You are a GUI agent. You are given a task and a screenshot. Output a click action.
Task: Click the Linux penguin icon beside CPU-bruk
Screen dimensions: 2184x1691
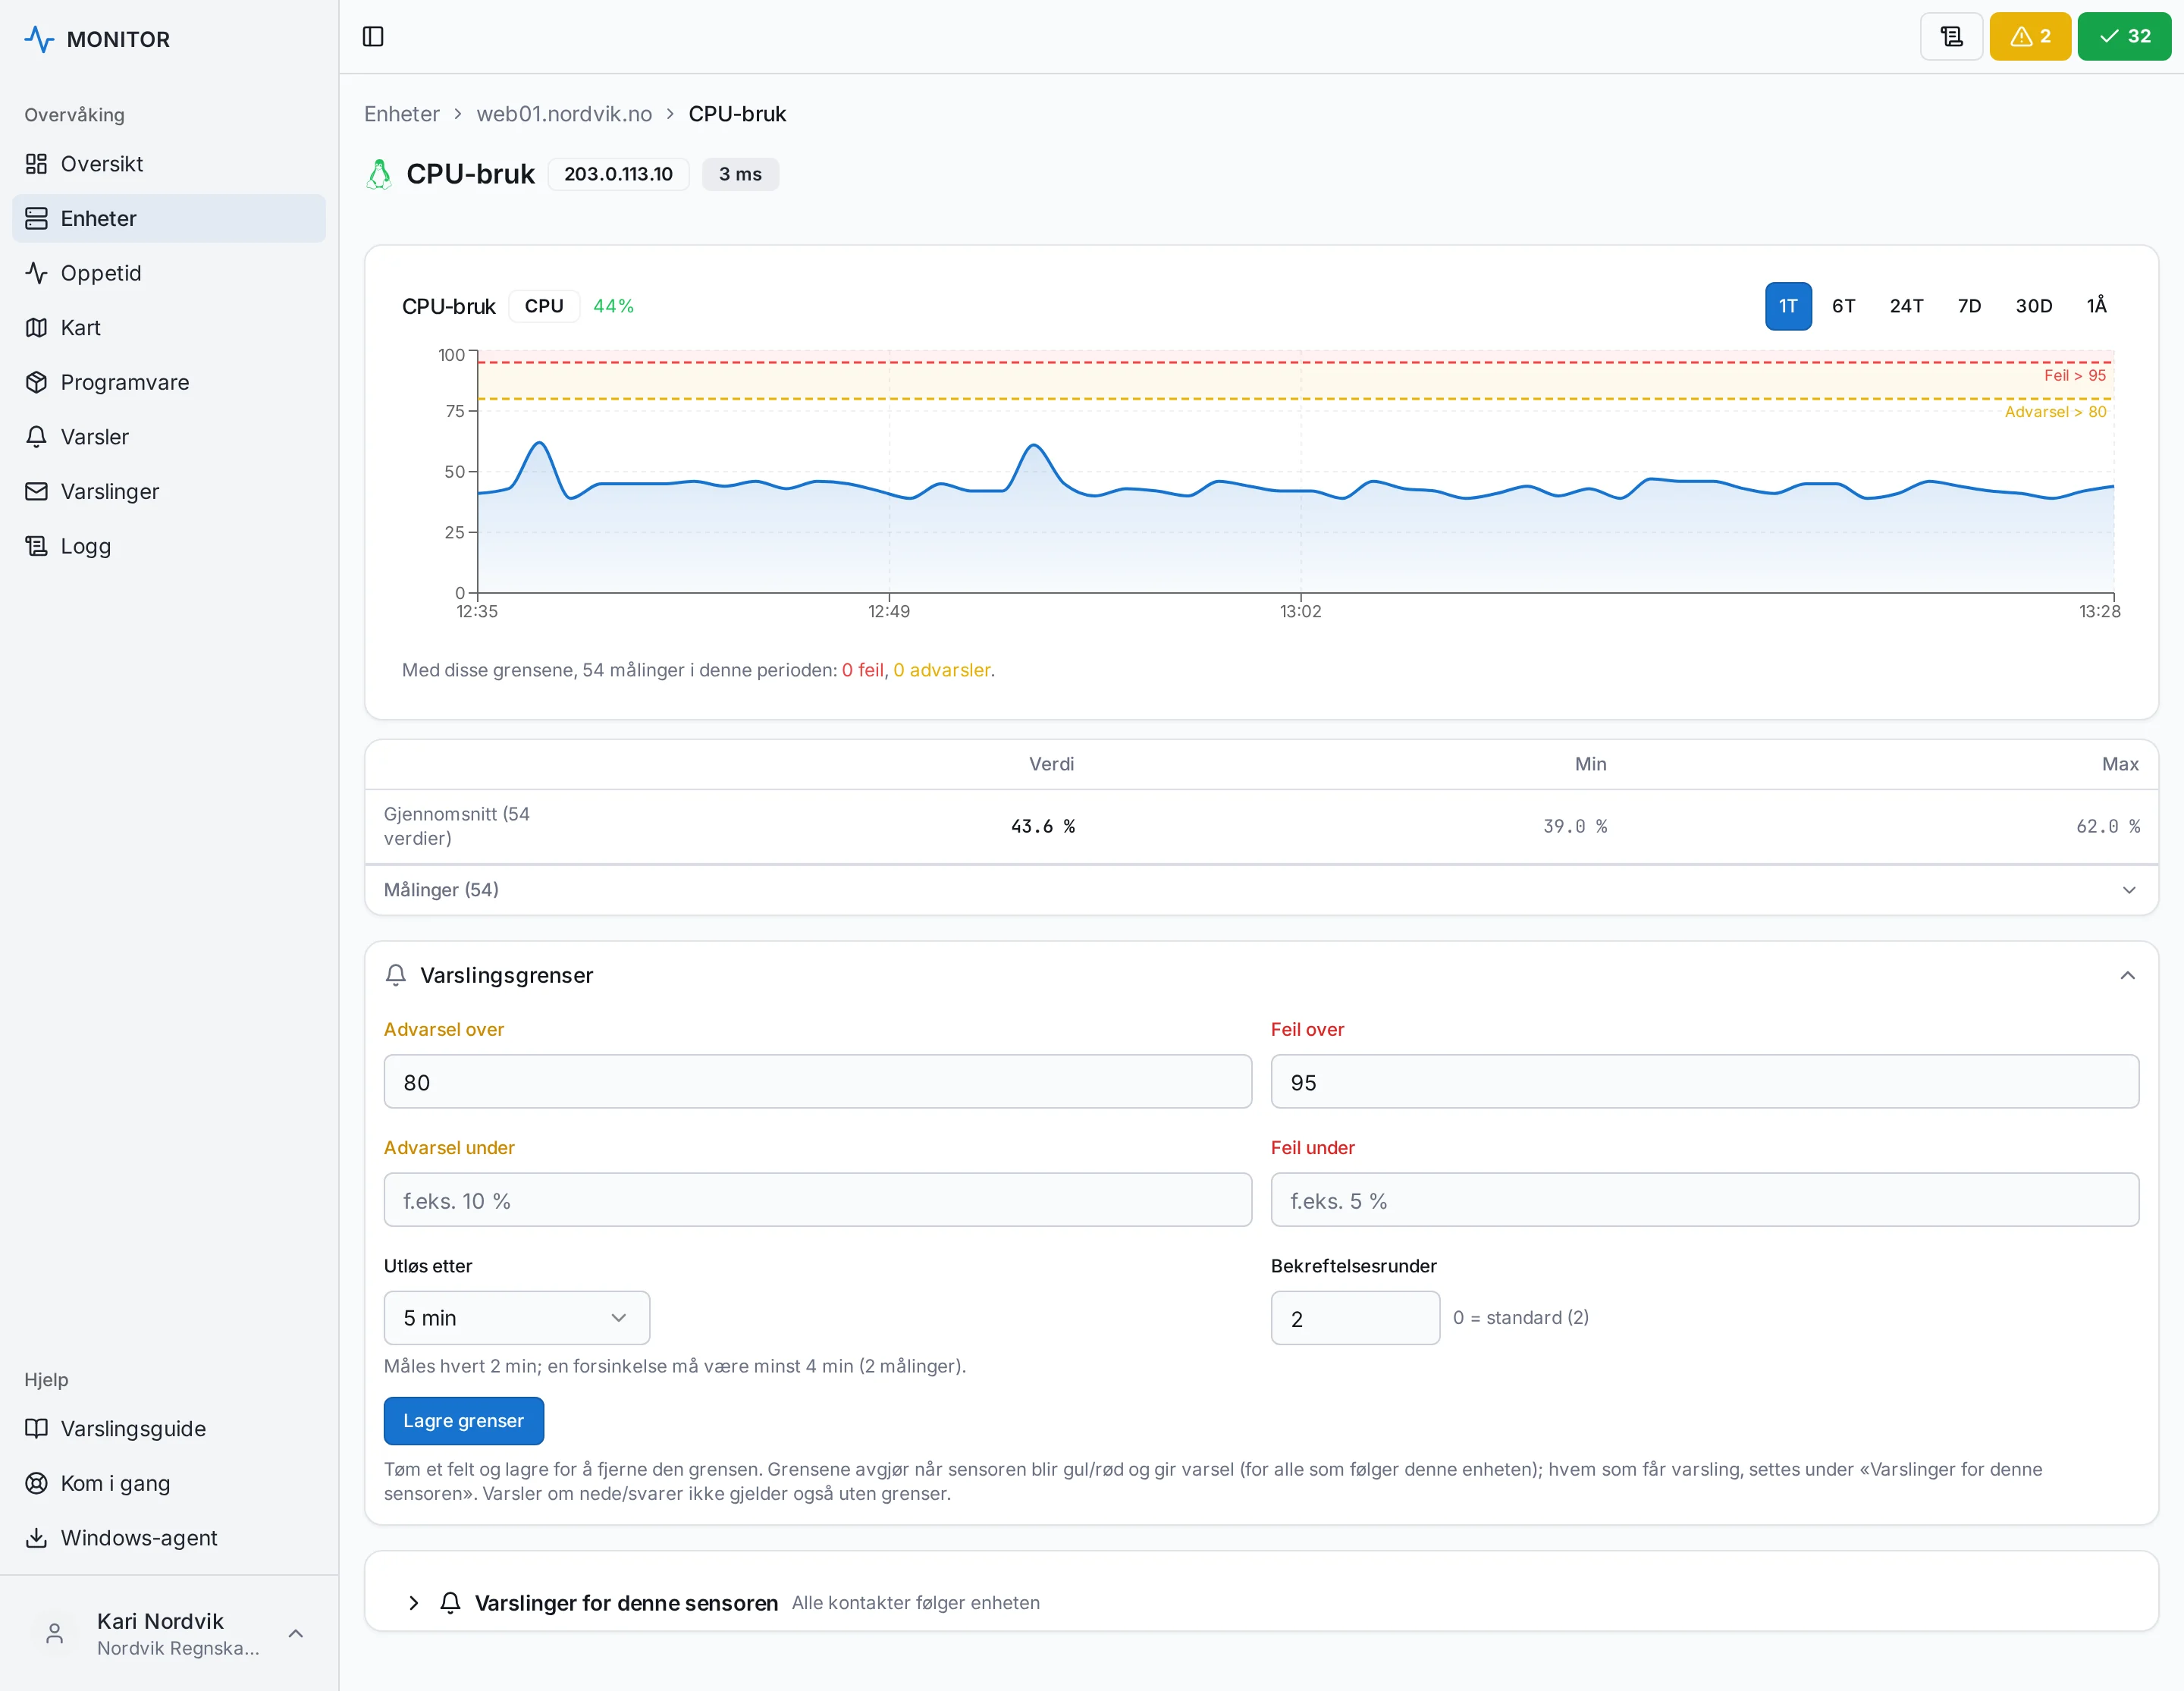click(379, 174)
